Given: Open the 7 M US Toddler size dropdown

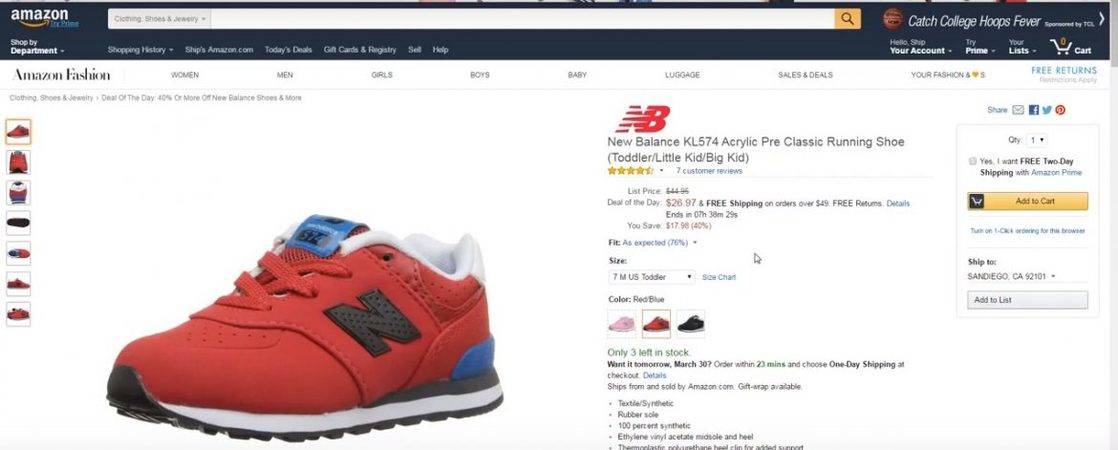Looking at the screenshot, I should [652, 277].
